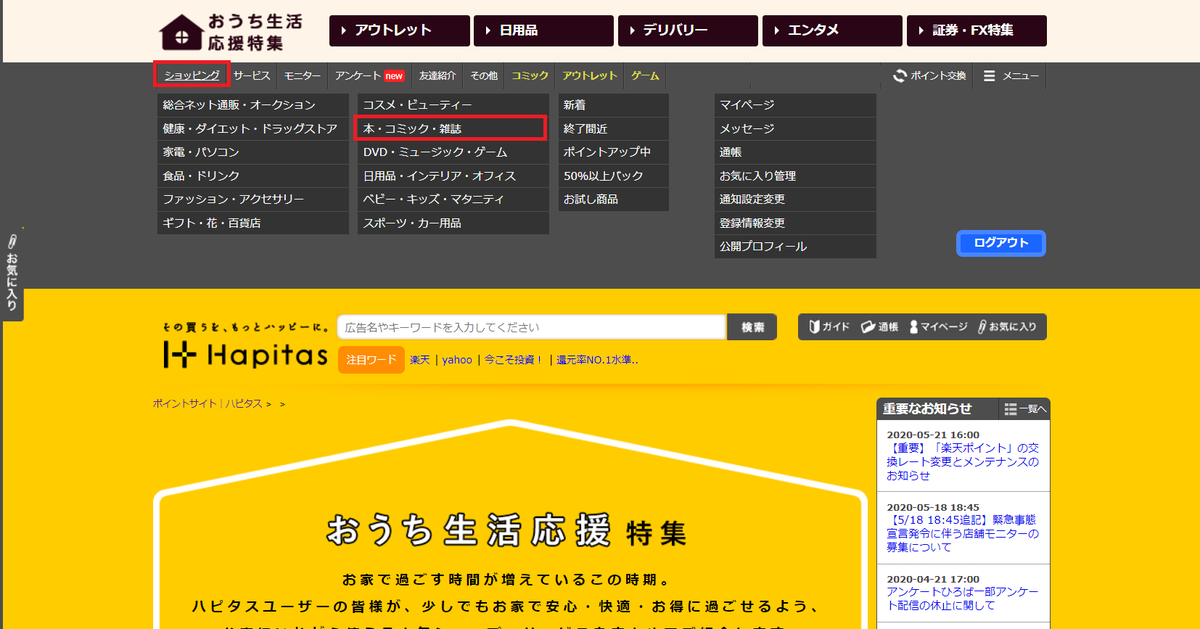Click the おうち生活応援特集 house logo
Image resolution: width=1200 pixels, height=629 pixels.
(x=230, y=31)
